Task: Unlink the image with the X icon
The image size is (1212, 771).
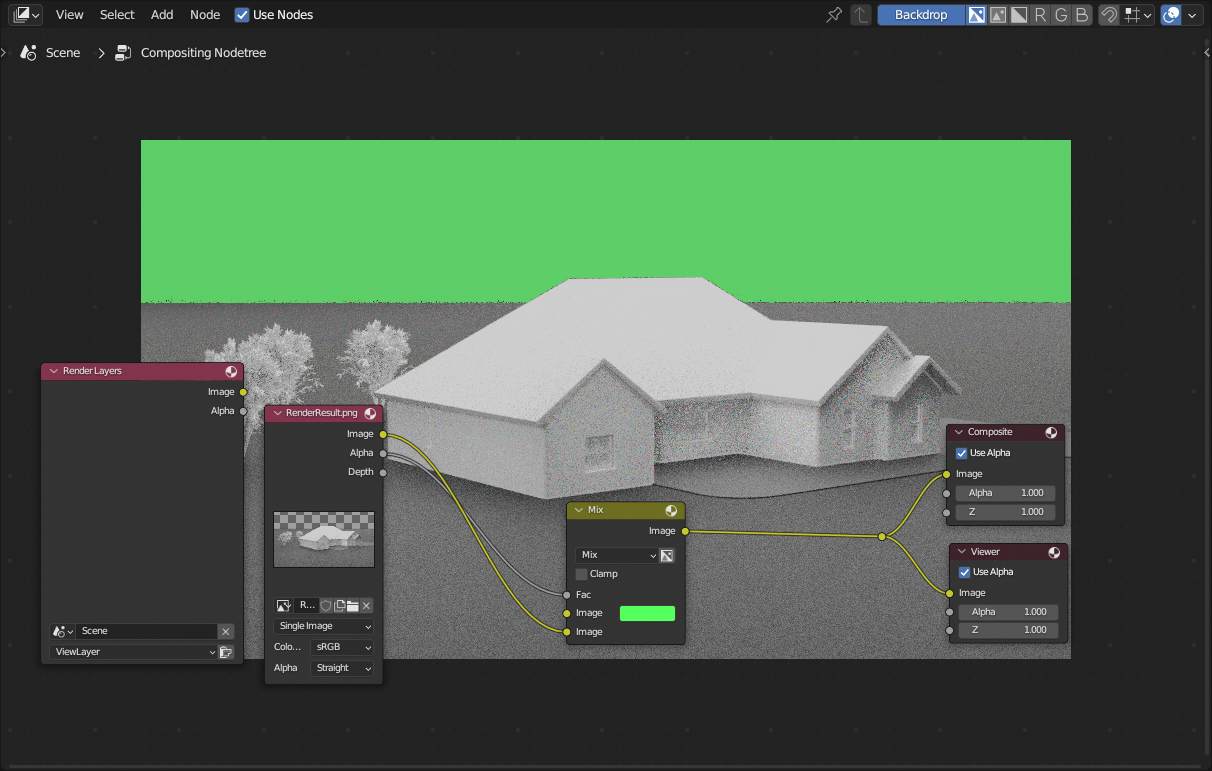Action: pyautogui.click(x=367, y=605)
